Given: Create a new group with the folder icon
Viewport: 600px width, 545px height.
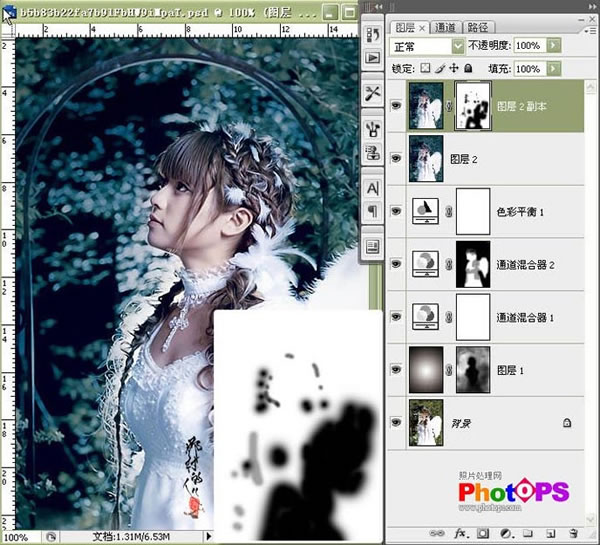Looking at the screenshot, I should [528, 533].
